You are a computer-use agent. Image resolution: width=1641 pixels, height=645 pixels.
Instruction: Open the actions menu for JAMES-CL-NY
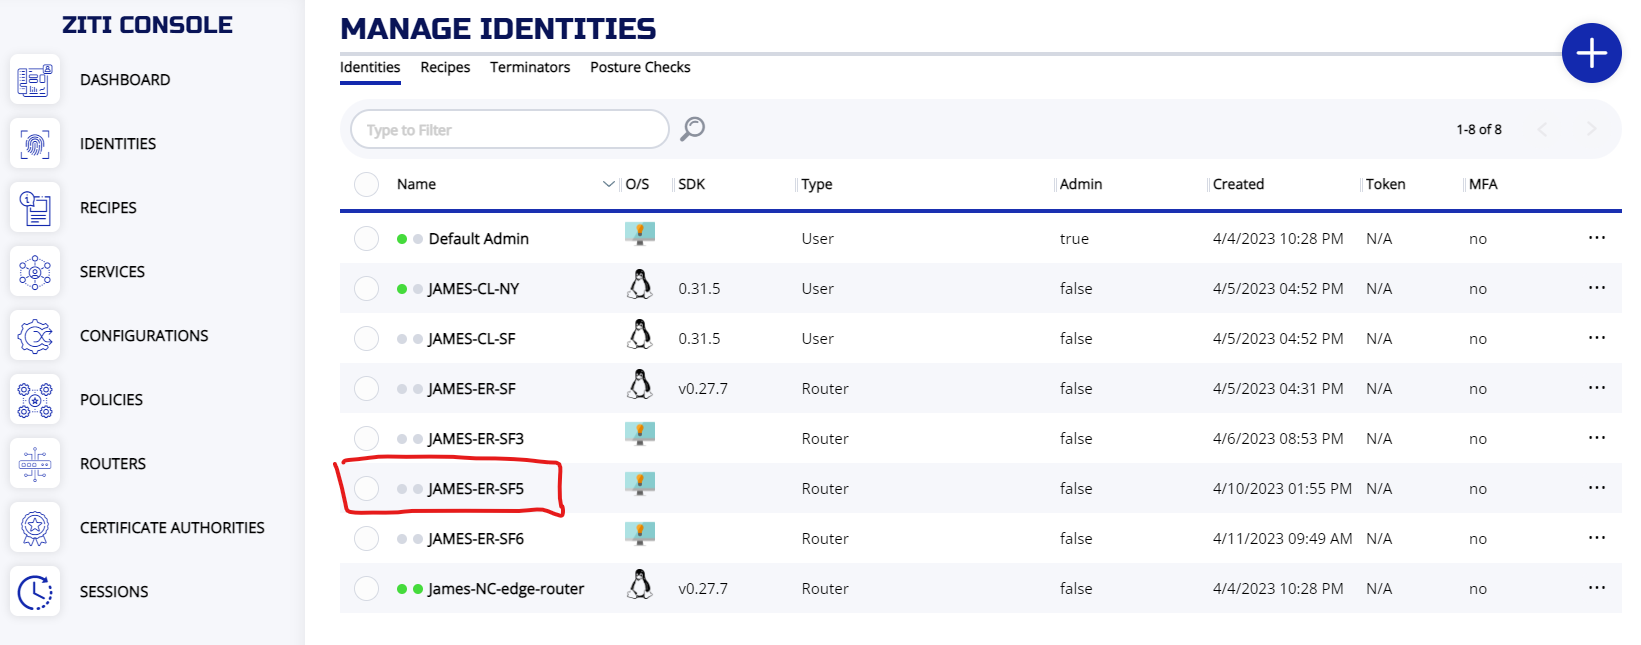click(x=1596, y=288)
